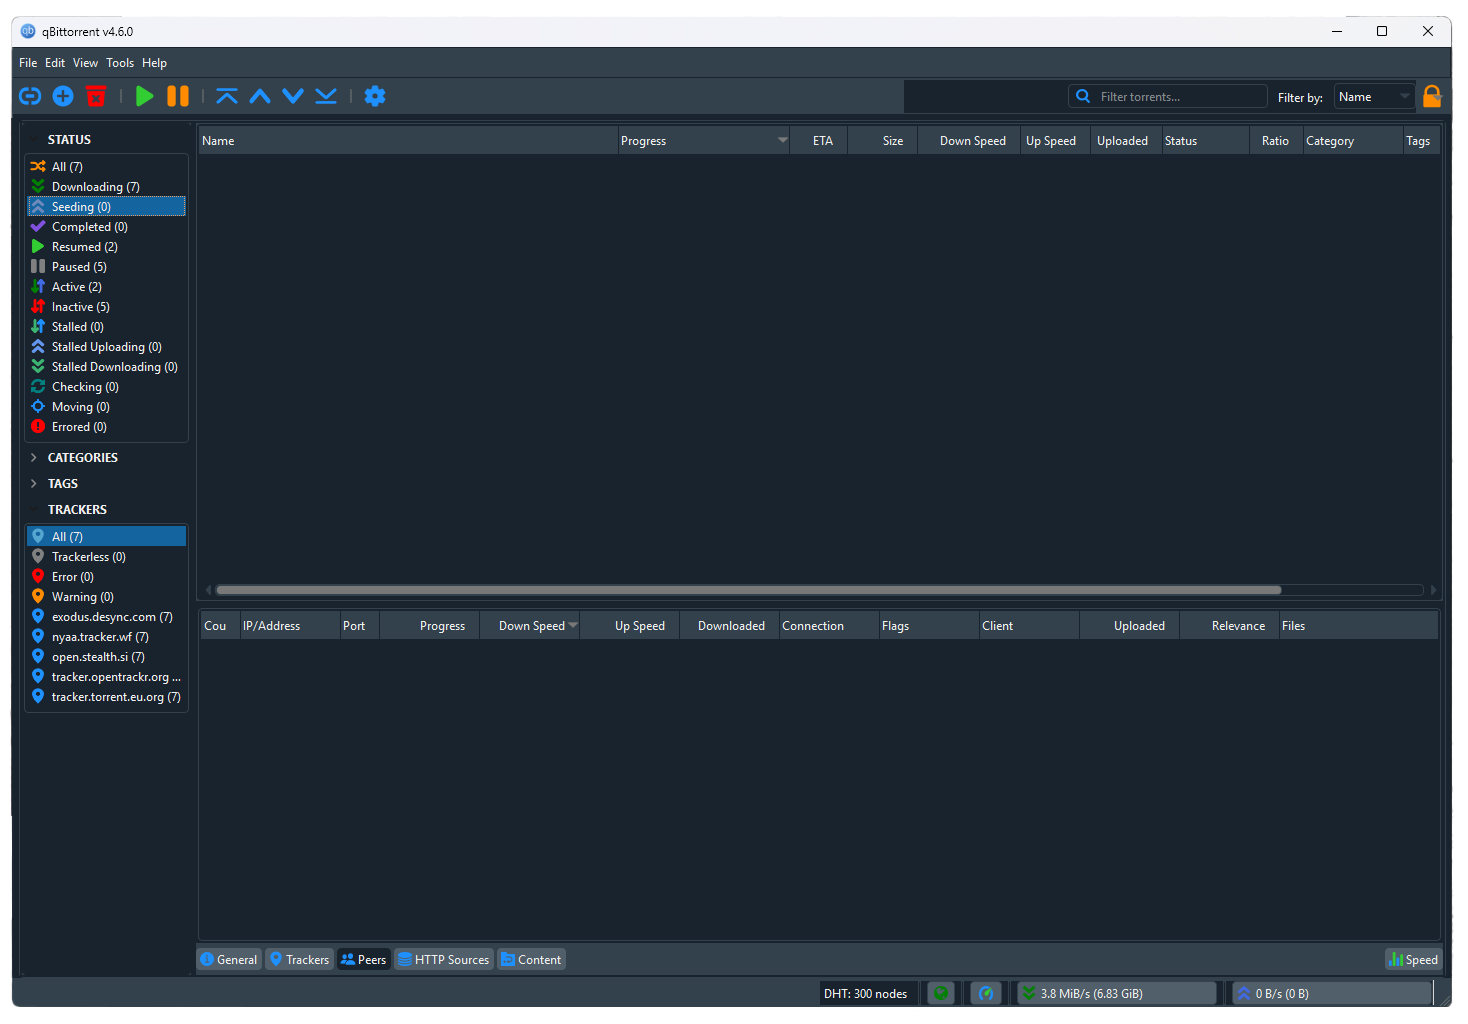Toggle alternative speed limits icon
This screenshot has height=1024, width=1468.
point(986,993)
